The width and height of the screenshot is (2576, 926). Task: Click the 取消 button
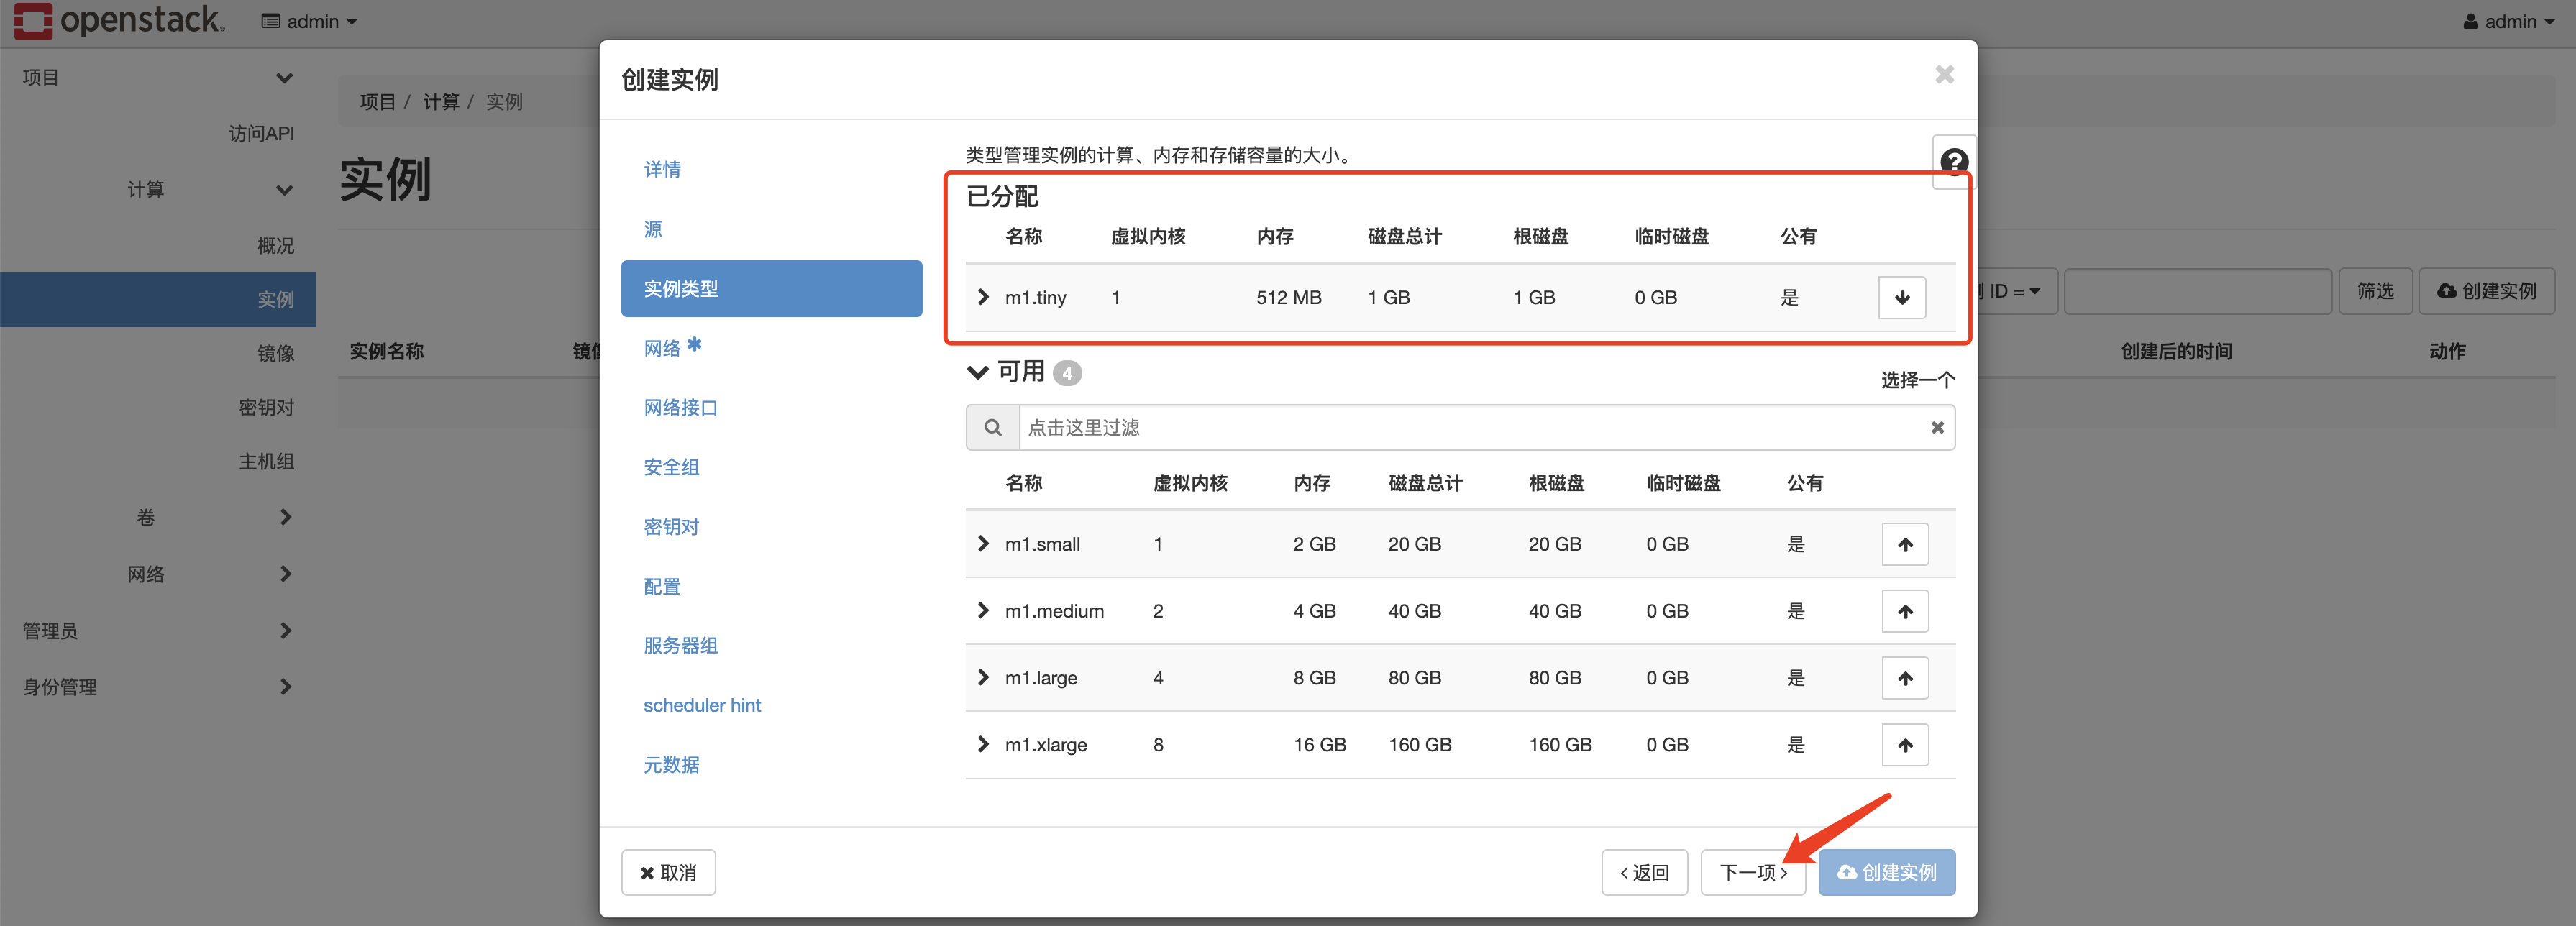click(x=668, y=873)
